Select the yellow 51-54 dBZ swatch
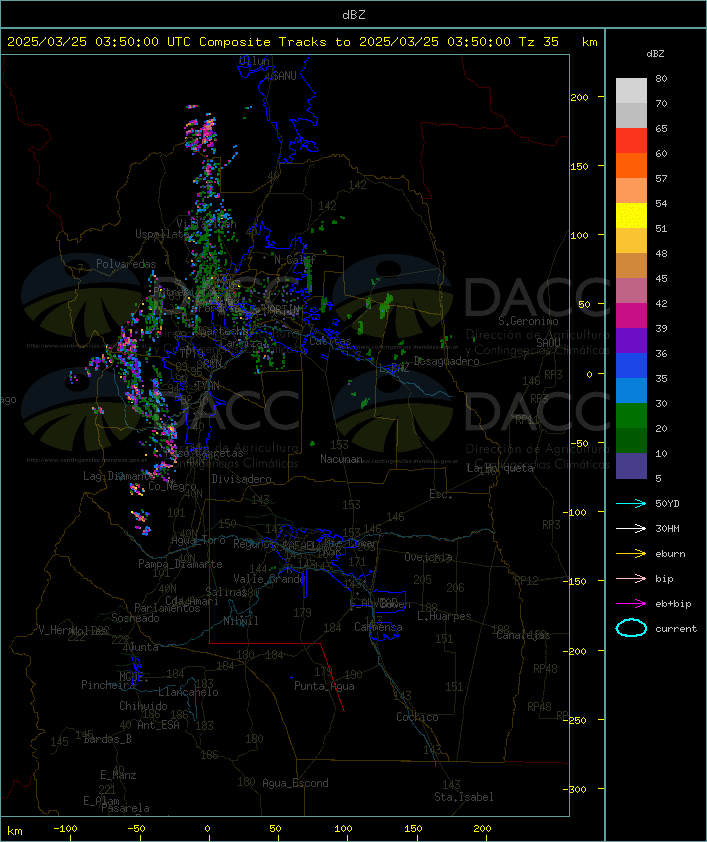 (x=631, y=216)
